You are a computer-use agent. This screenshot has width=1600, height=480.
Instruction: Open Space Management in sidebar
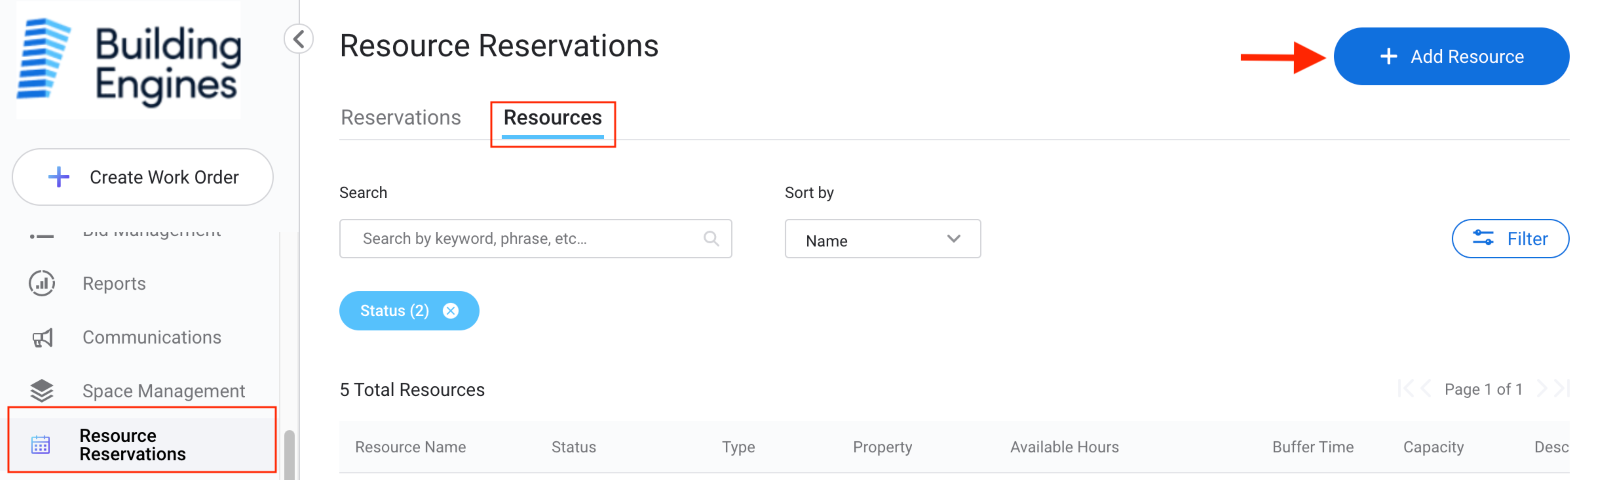[163, 391]
